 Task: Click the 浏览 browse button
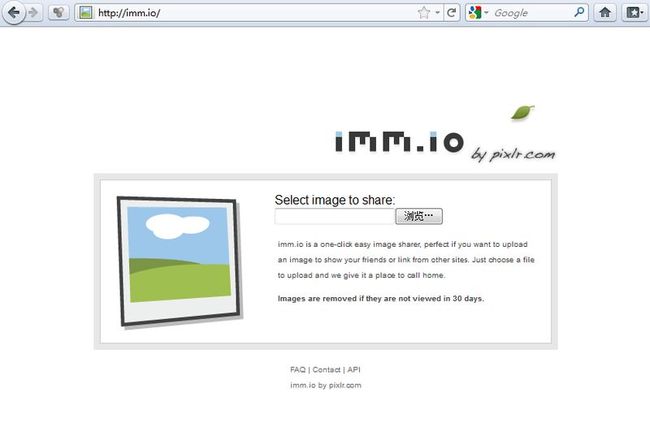419,216
